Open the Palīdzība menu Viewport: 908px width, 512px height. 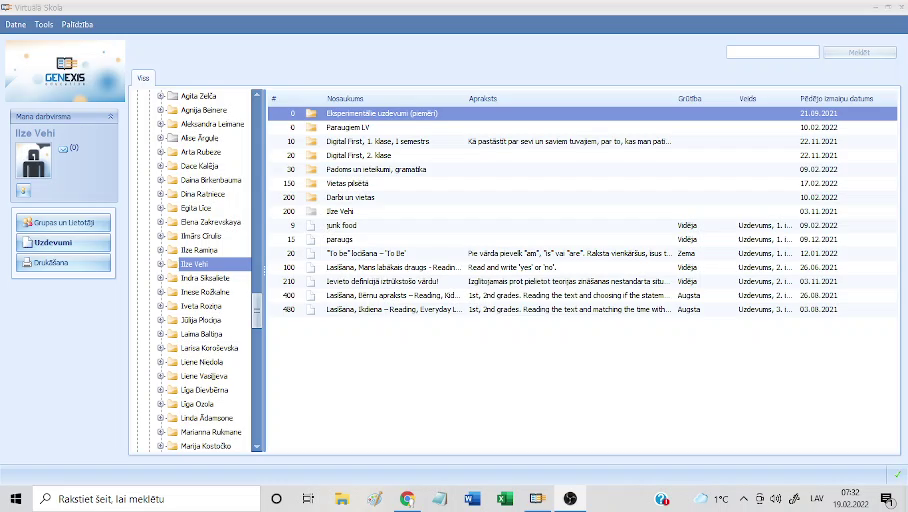coord(77,24)
